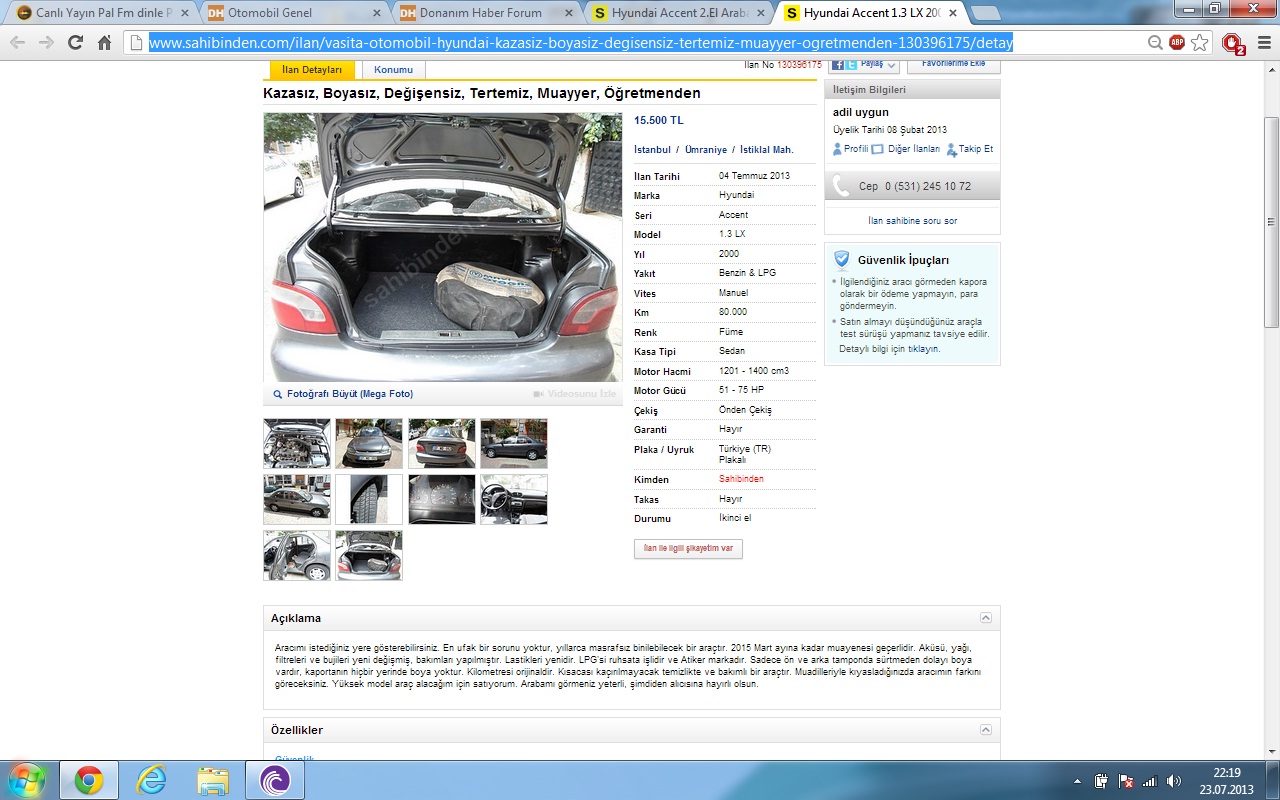Click İlan ile ilgili şikayetim var button
The width and height of the screenshot is (1280, 800).
tap(688, 549)
